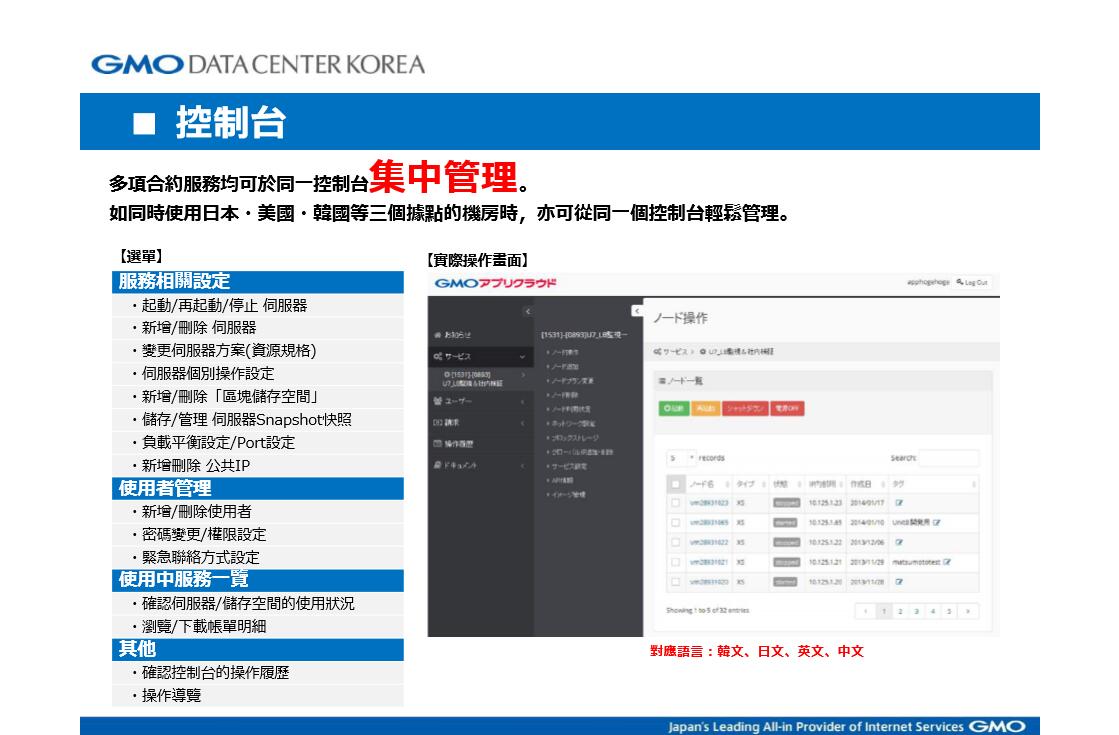Click the 2013/12/06 creation date cell
This screenshot has height=735, width=1119.
(867, 542)
